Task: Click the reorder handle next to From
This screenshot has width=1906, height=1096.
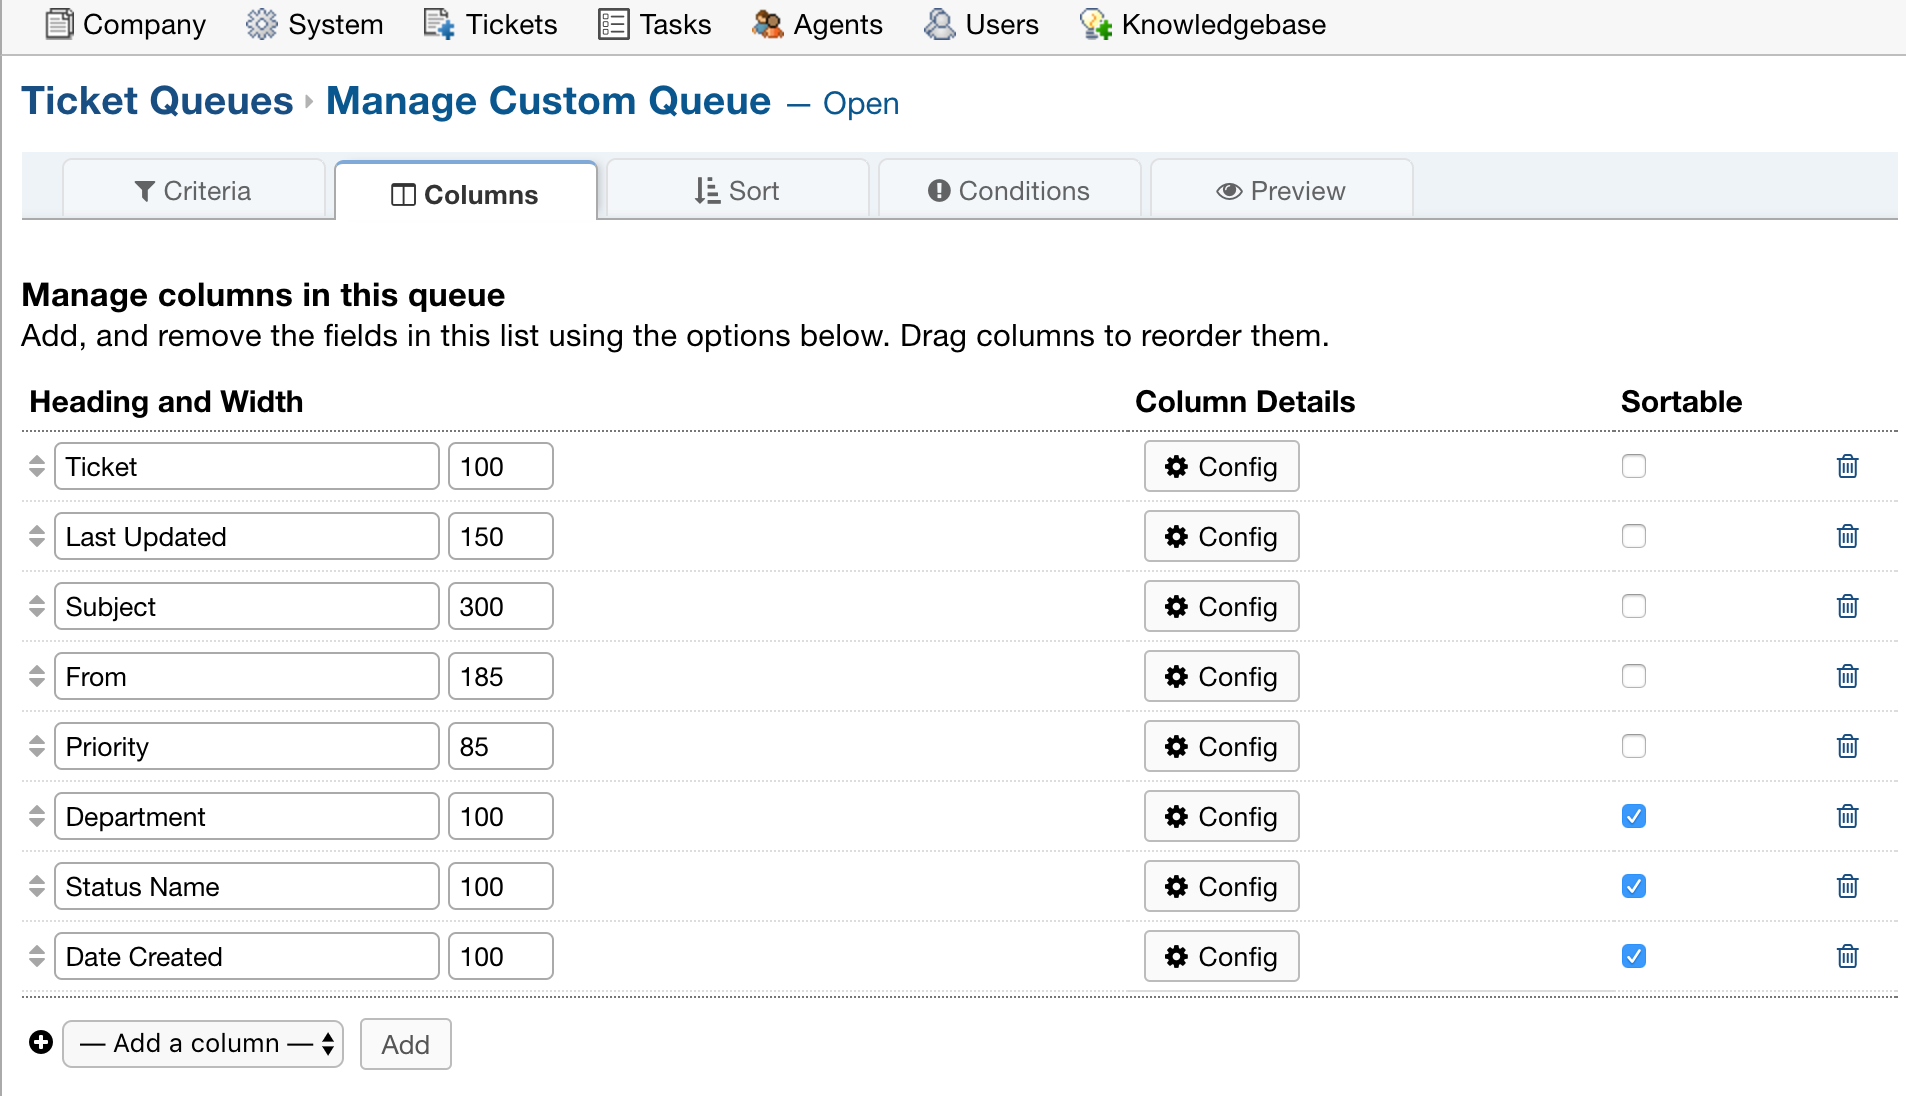Action: 37,676
